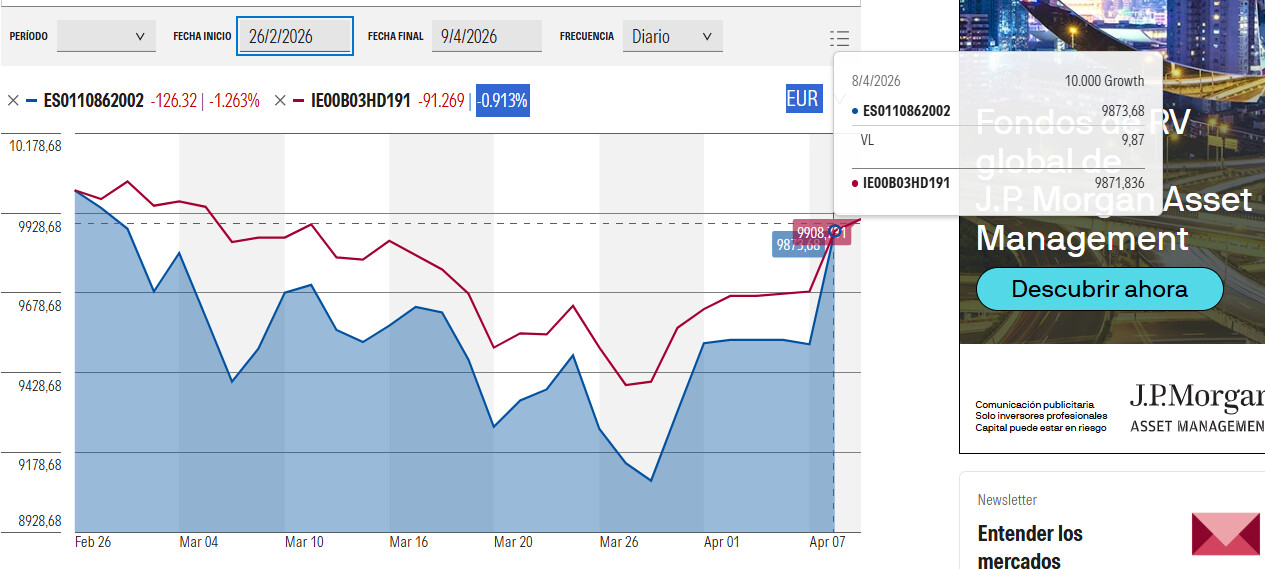
Task: Click the blue line marker beside ES0110862002
Action: tap(32, 100)
